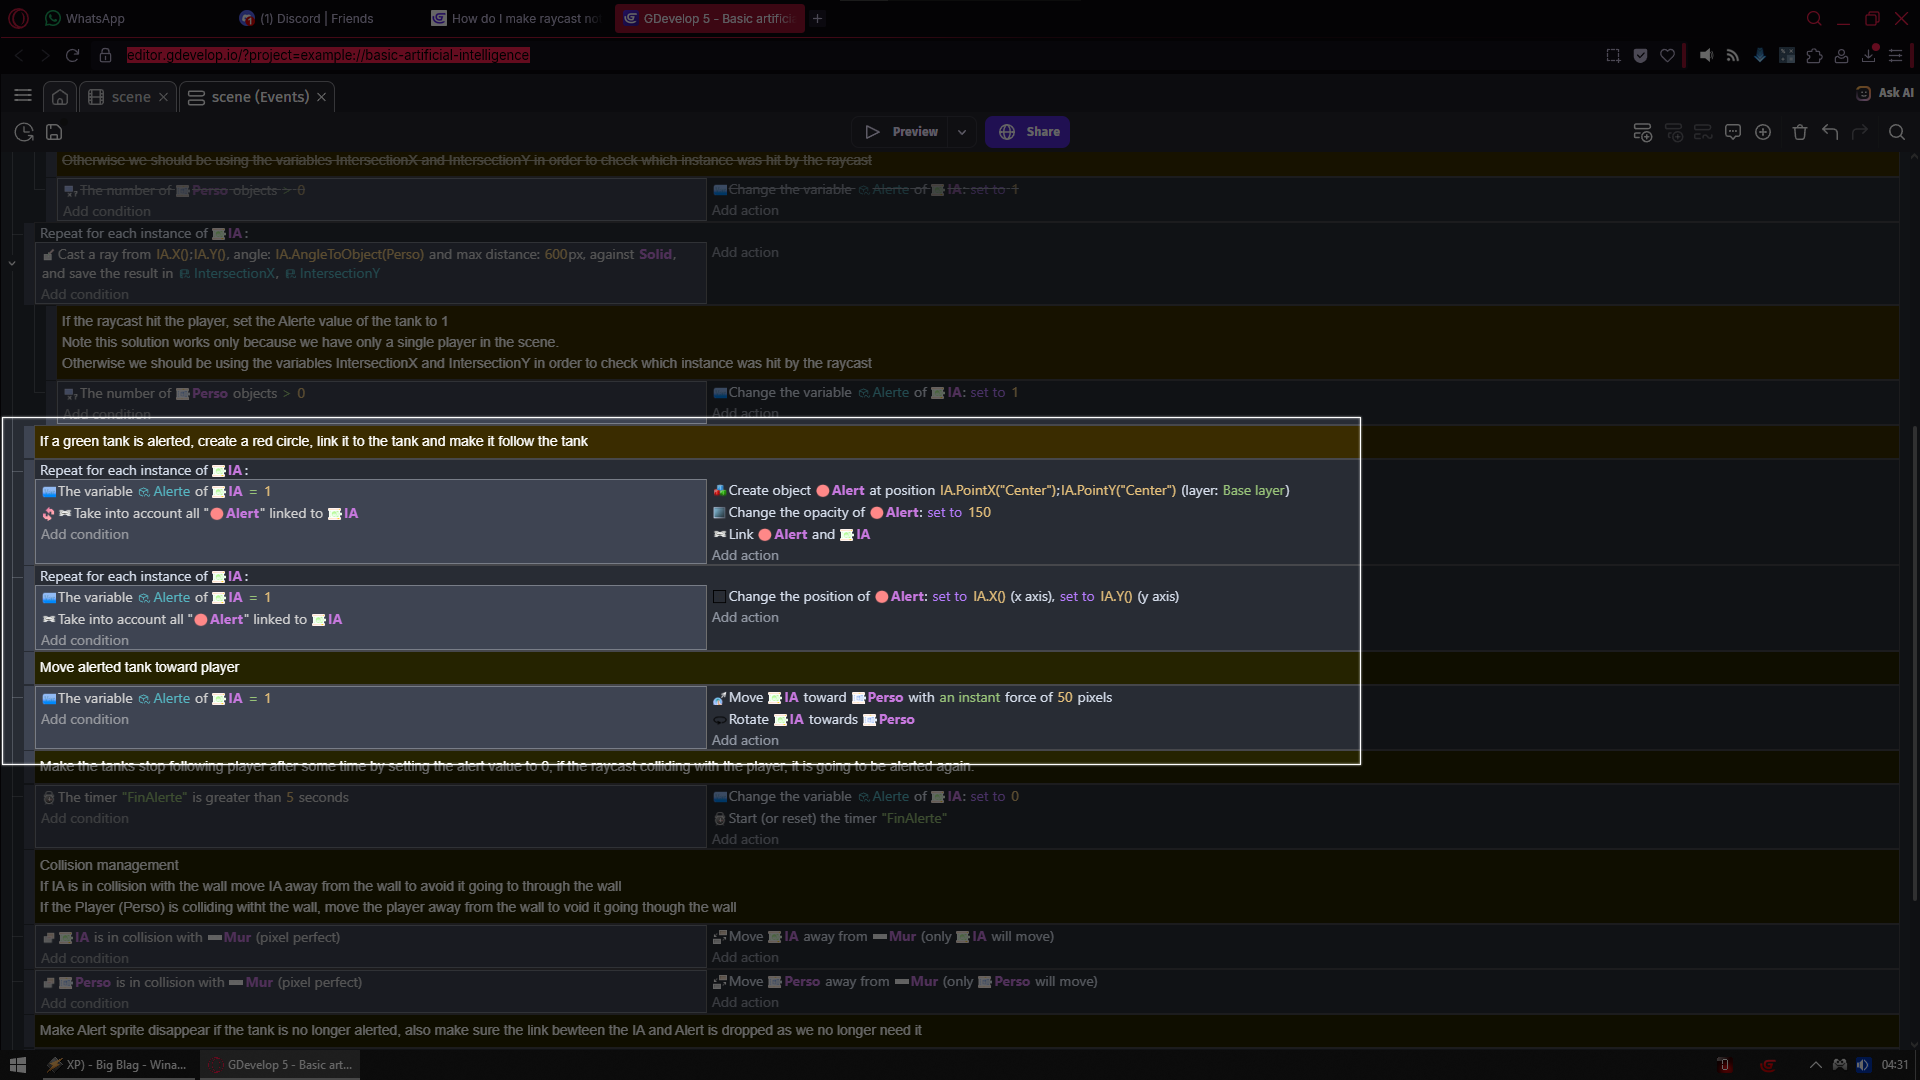Image resolution: width=1920 pixels, height=1080 pixels.
Task: Click the Share button
Action: tap(1028, 132)
